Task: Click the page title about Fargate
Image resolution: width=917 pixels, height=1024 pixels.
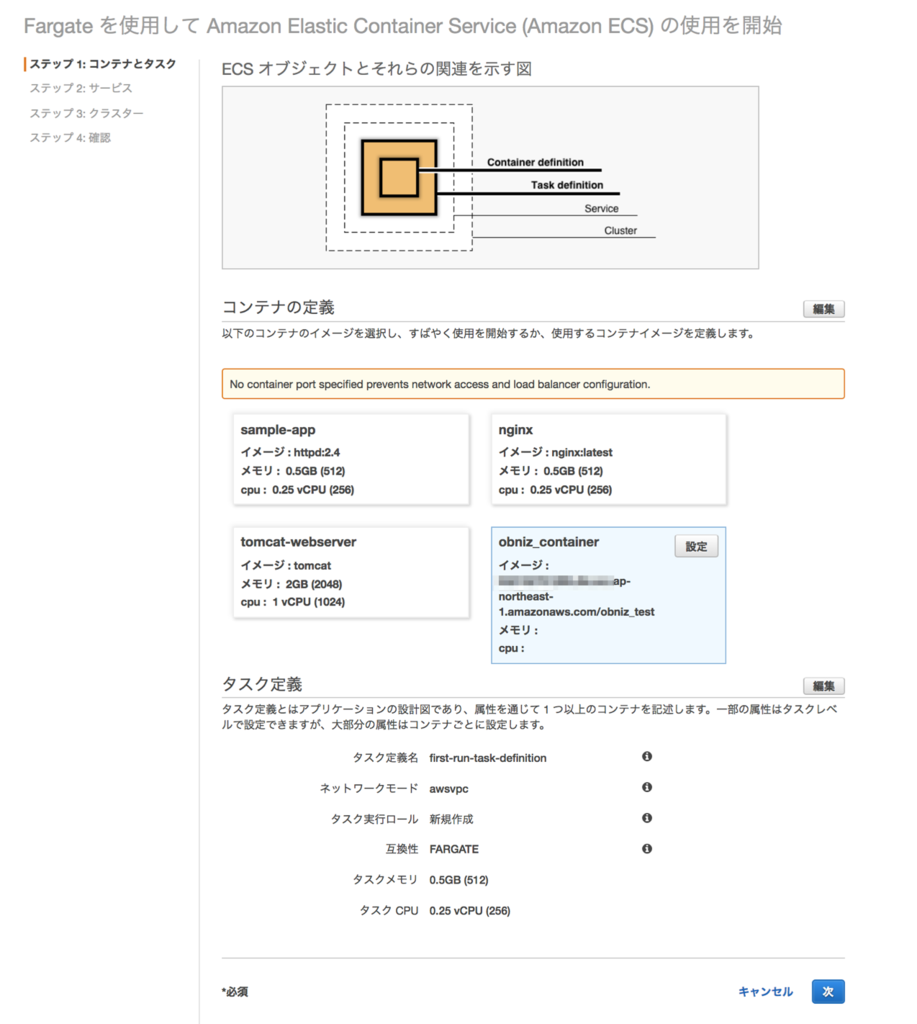Action: 403,25
